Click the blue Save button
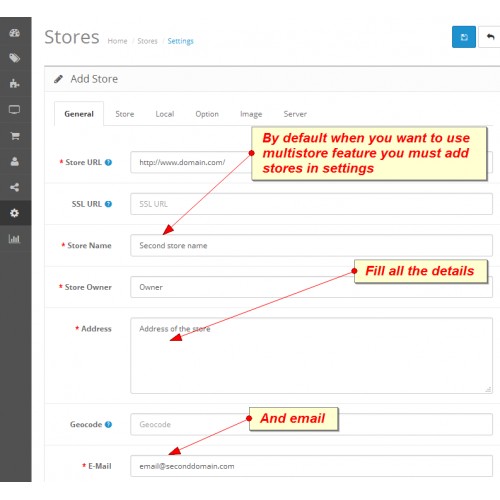The width and height of the screenshot is (500, 500). pyautogui.click(x=464, y=37)
